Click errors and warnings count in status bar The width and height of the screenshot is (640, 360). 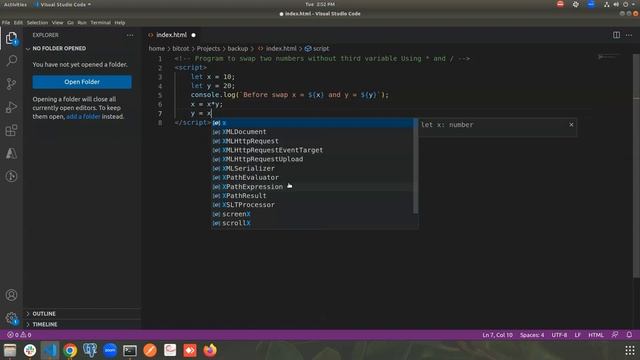click(x=19, y=335)
